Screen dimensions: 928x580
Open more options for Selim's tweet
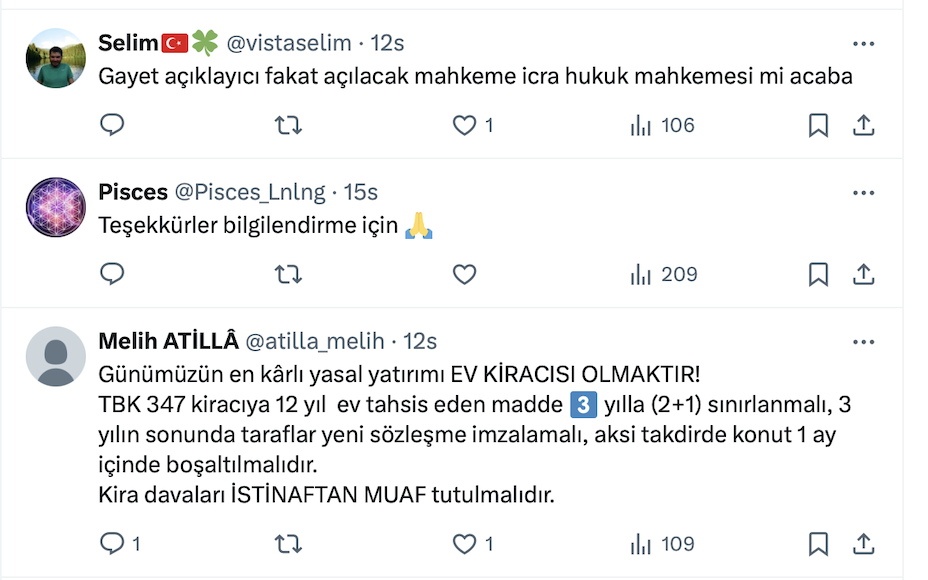(x=863, y=44)
